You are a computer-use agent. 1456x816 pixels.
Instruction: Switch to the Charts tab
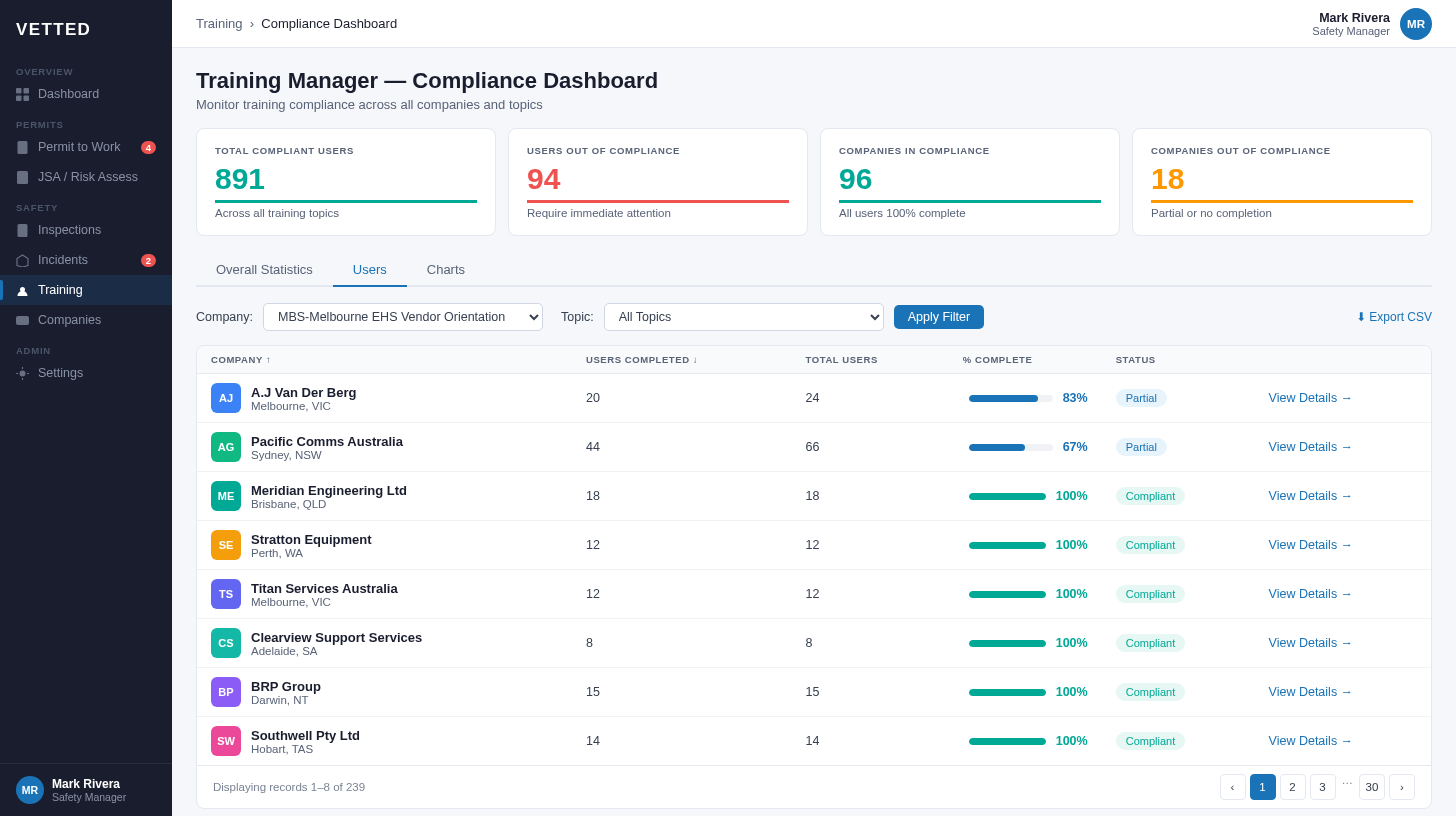(445, 269)
